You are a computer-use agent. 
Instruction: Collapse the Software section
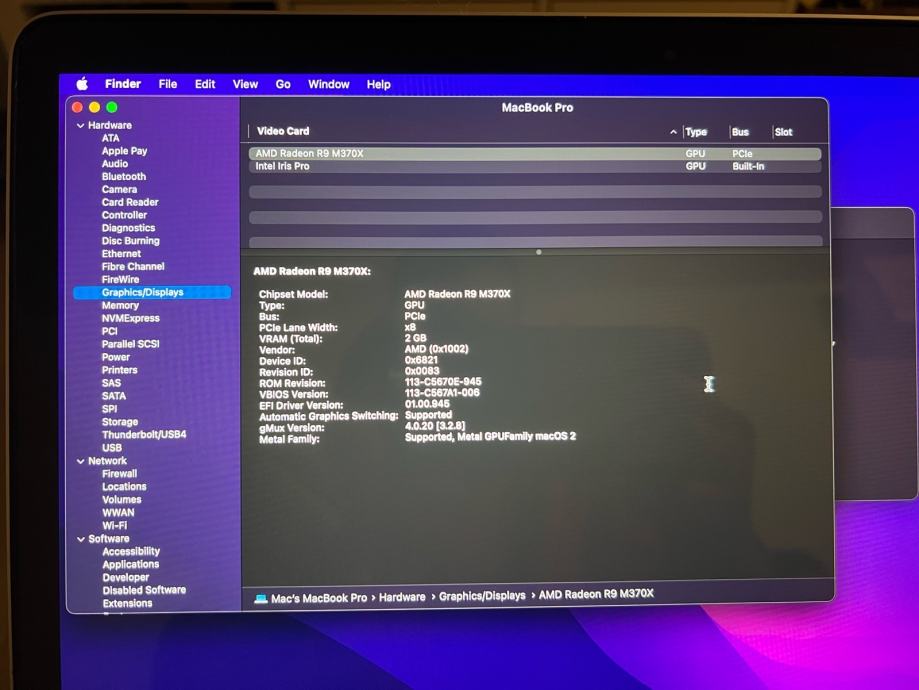(80, 539)
